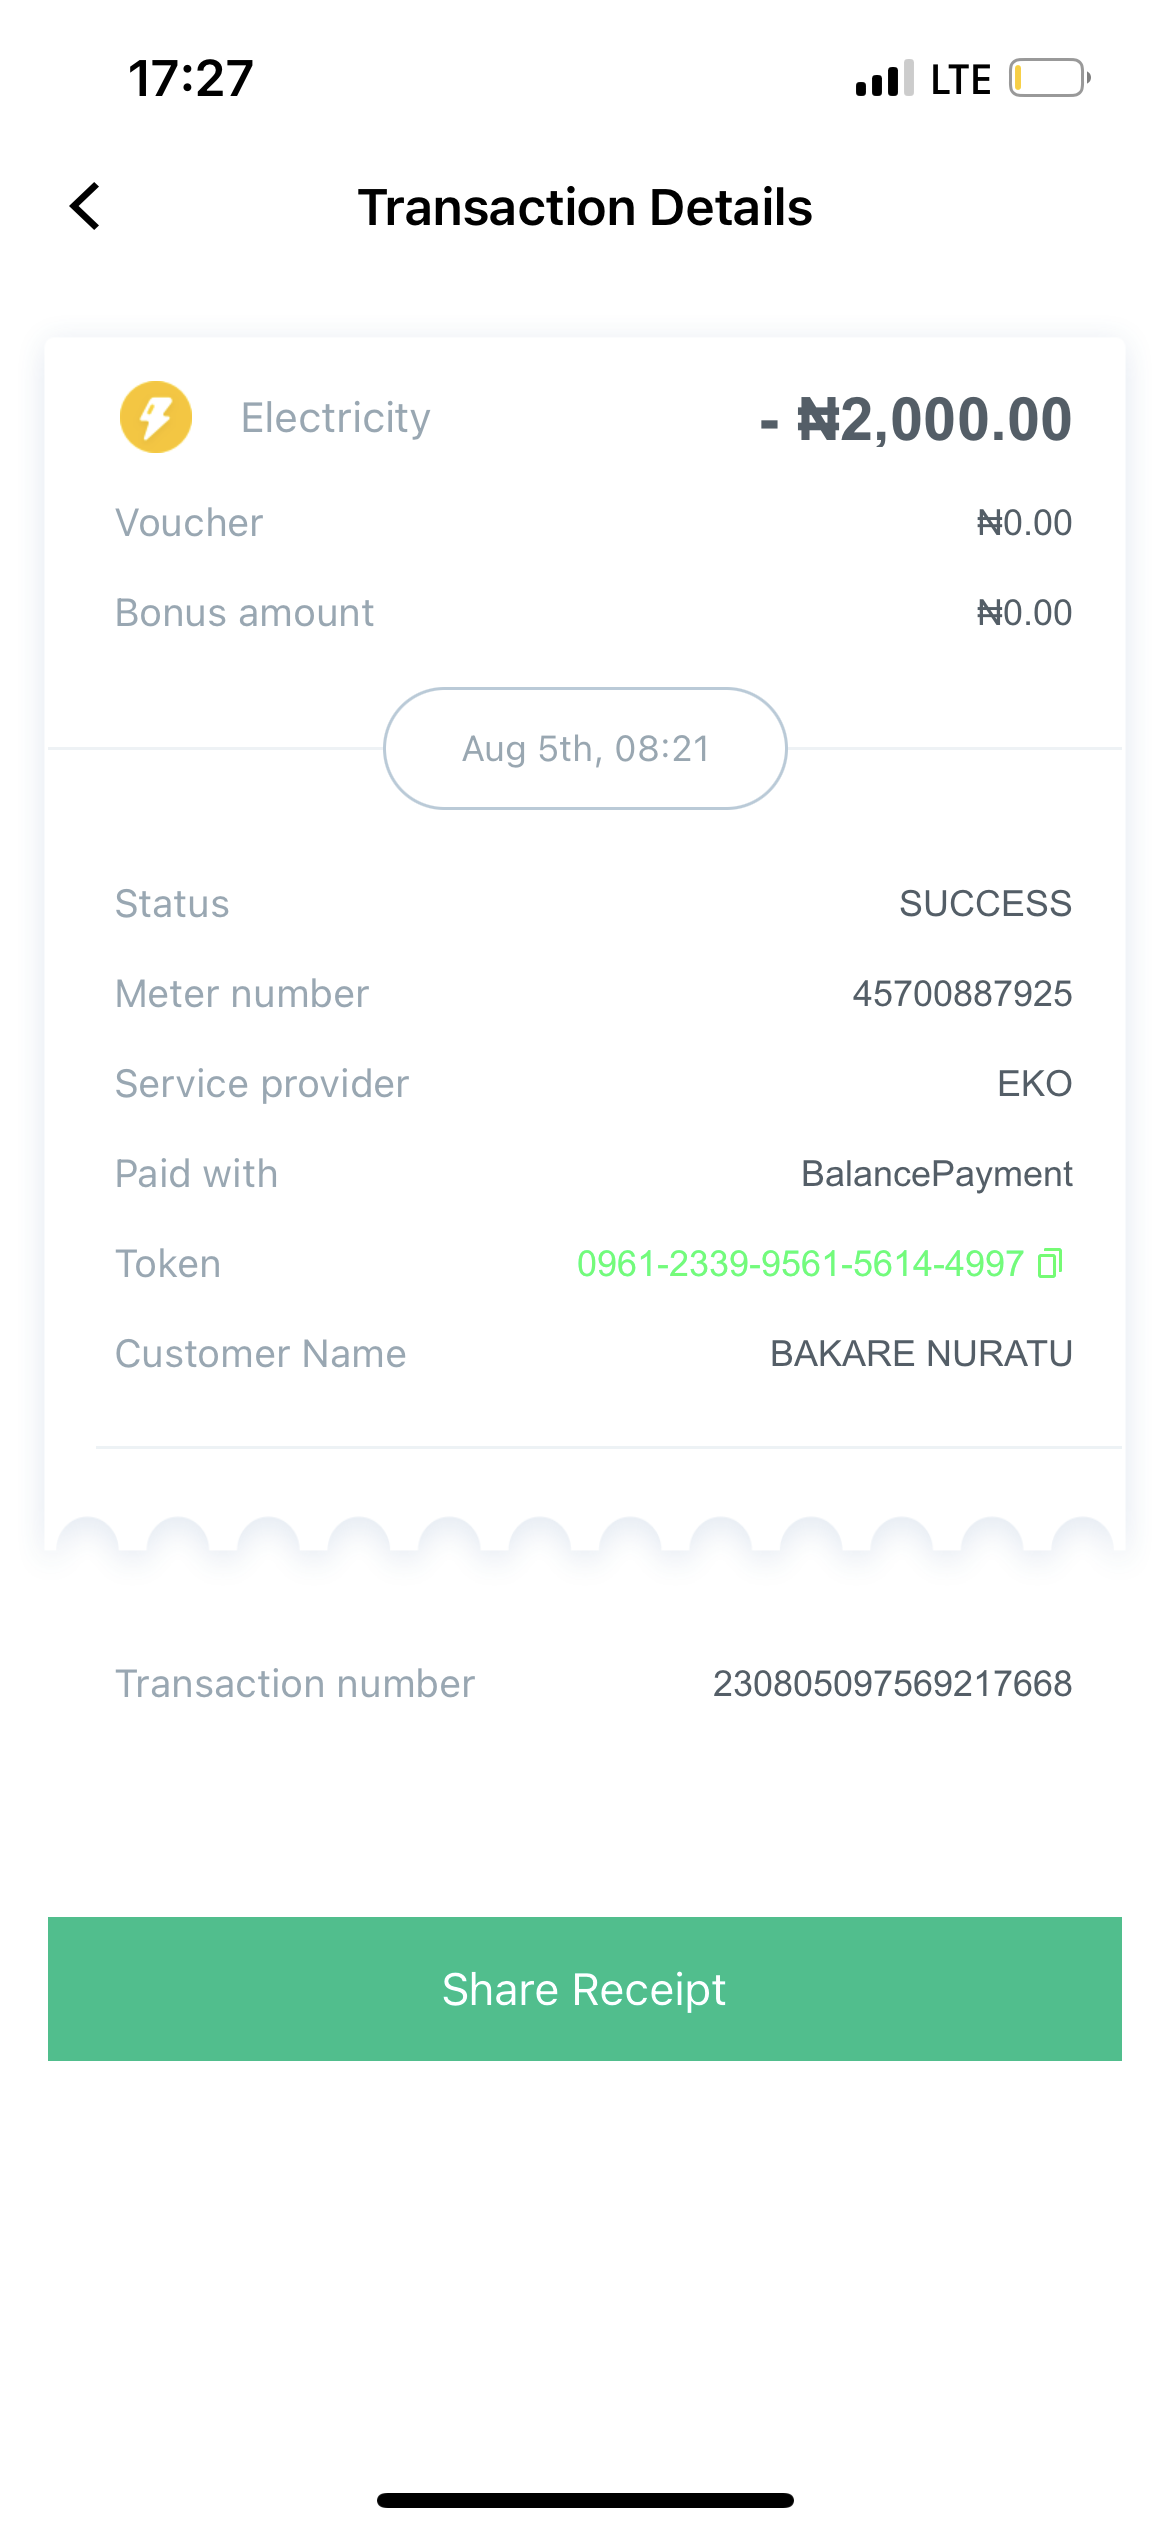Tap the battery indicator in status bar
The image size is (1170, 2532).
1048,78
